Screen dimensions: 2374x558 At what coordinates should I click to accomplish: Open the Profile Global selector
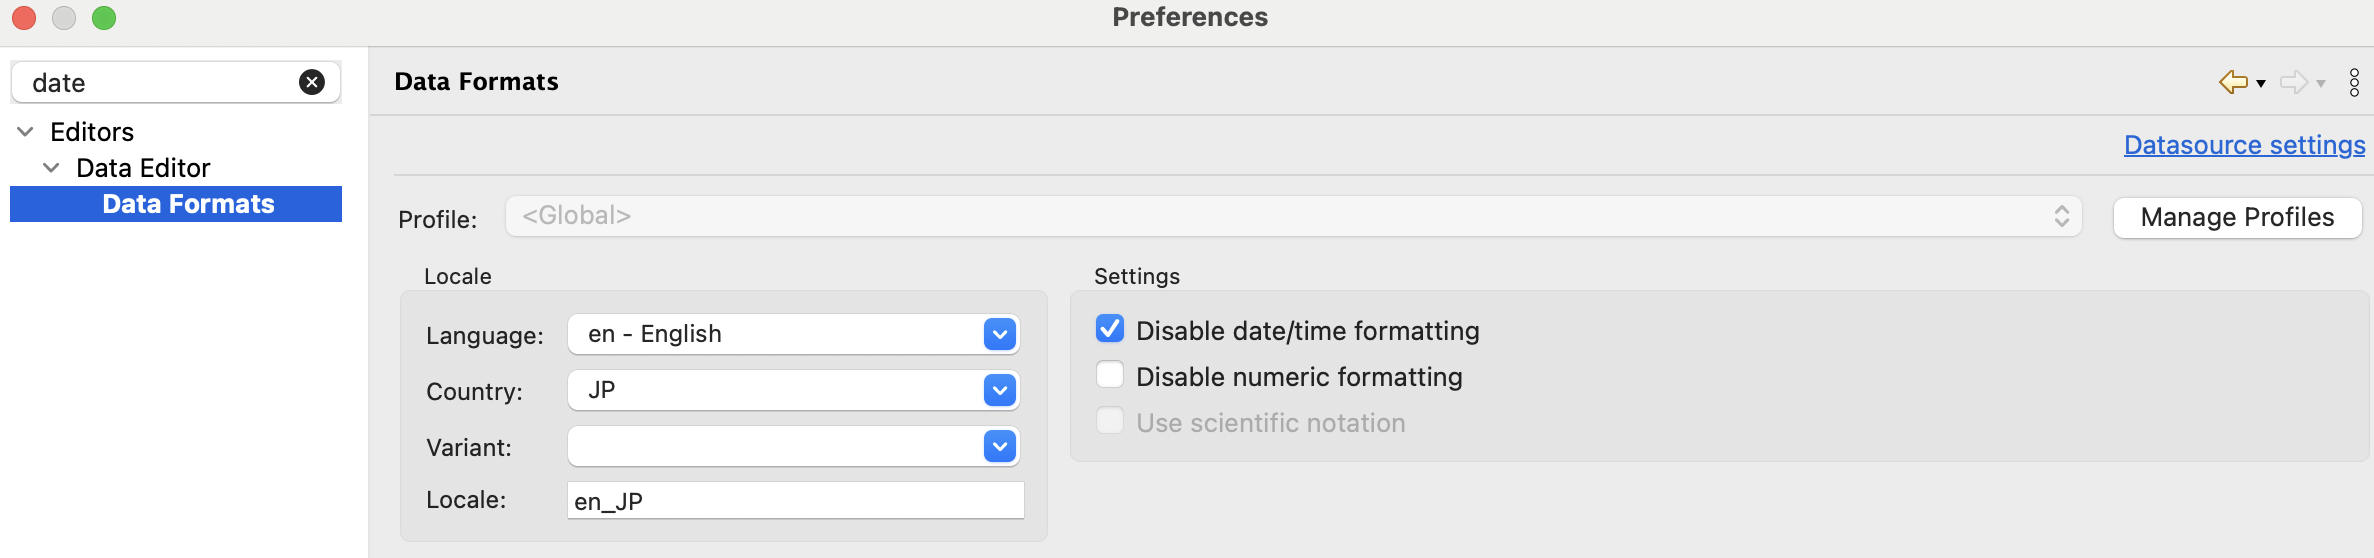[1293, 216]
